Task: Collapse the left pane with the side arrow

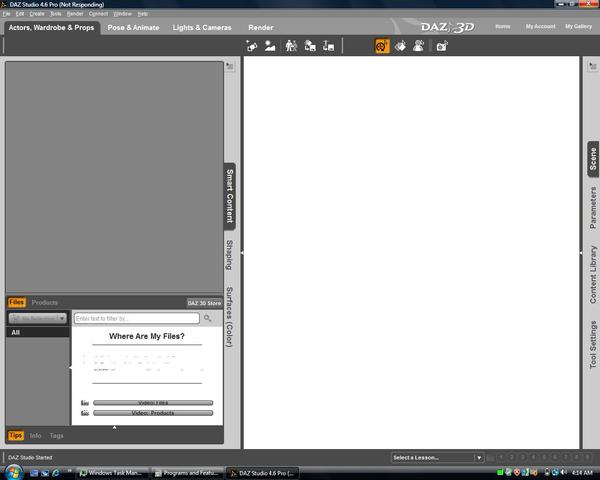Action: (x=242, y=253)
